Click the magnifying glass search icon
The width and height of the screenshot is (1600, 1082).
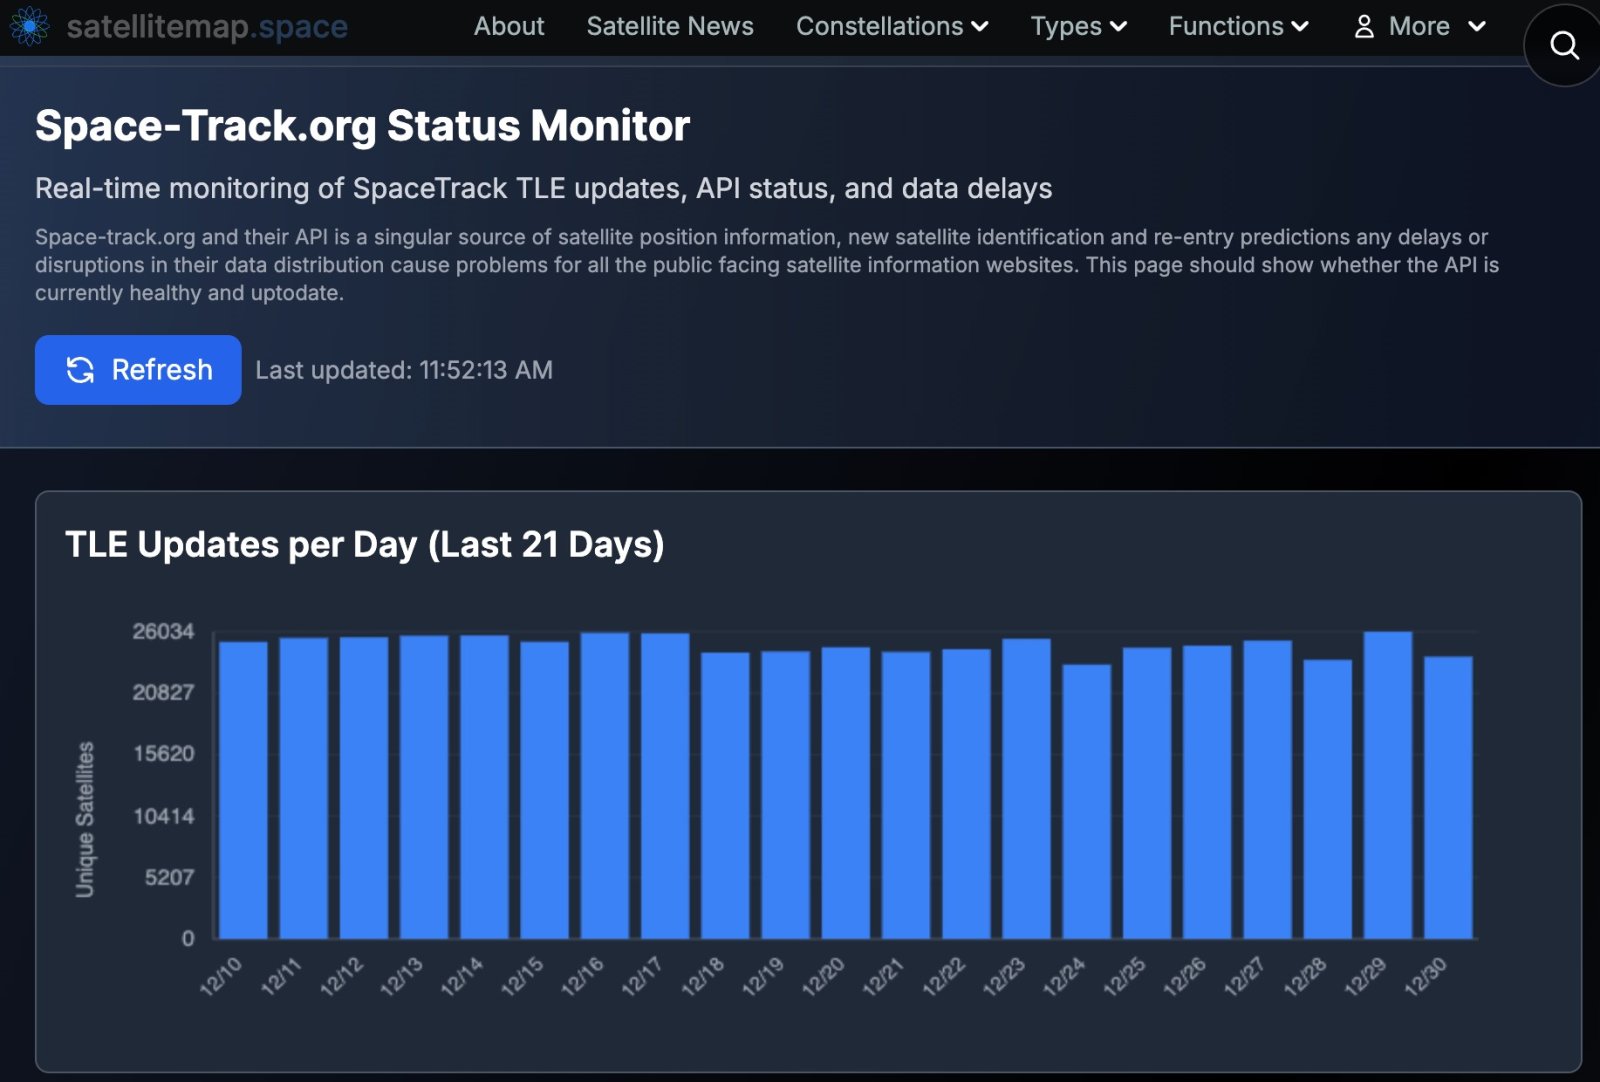click(1563, 45)
